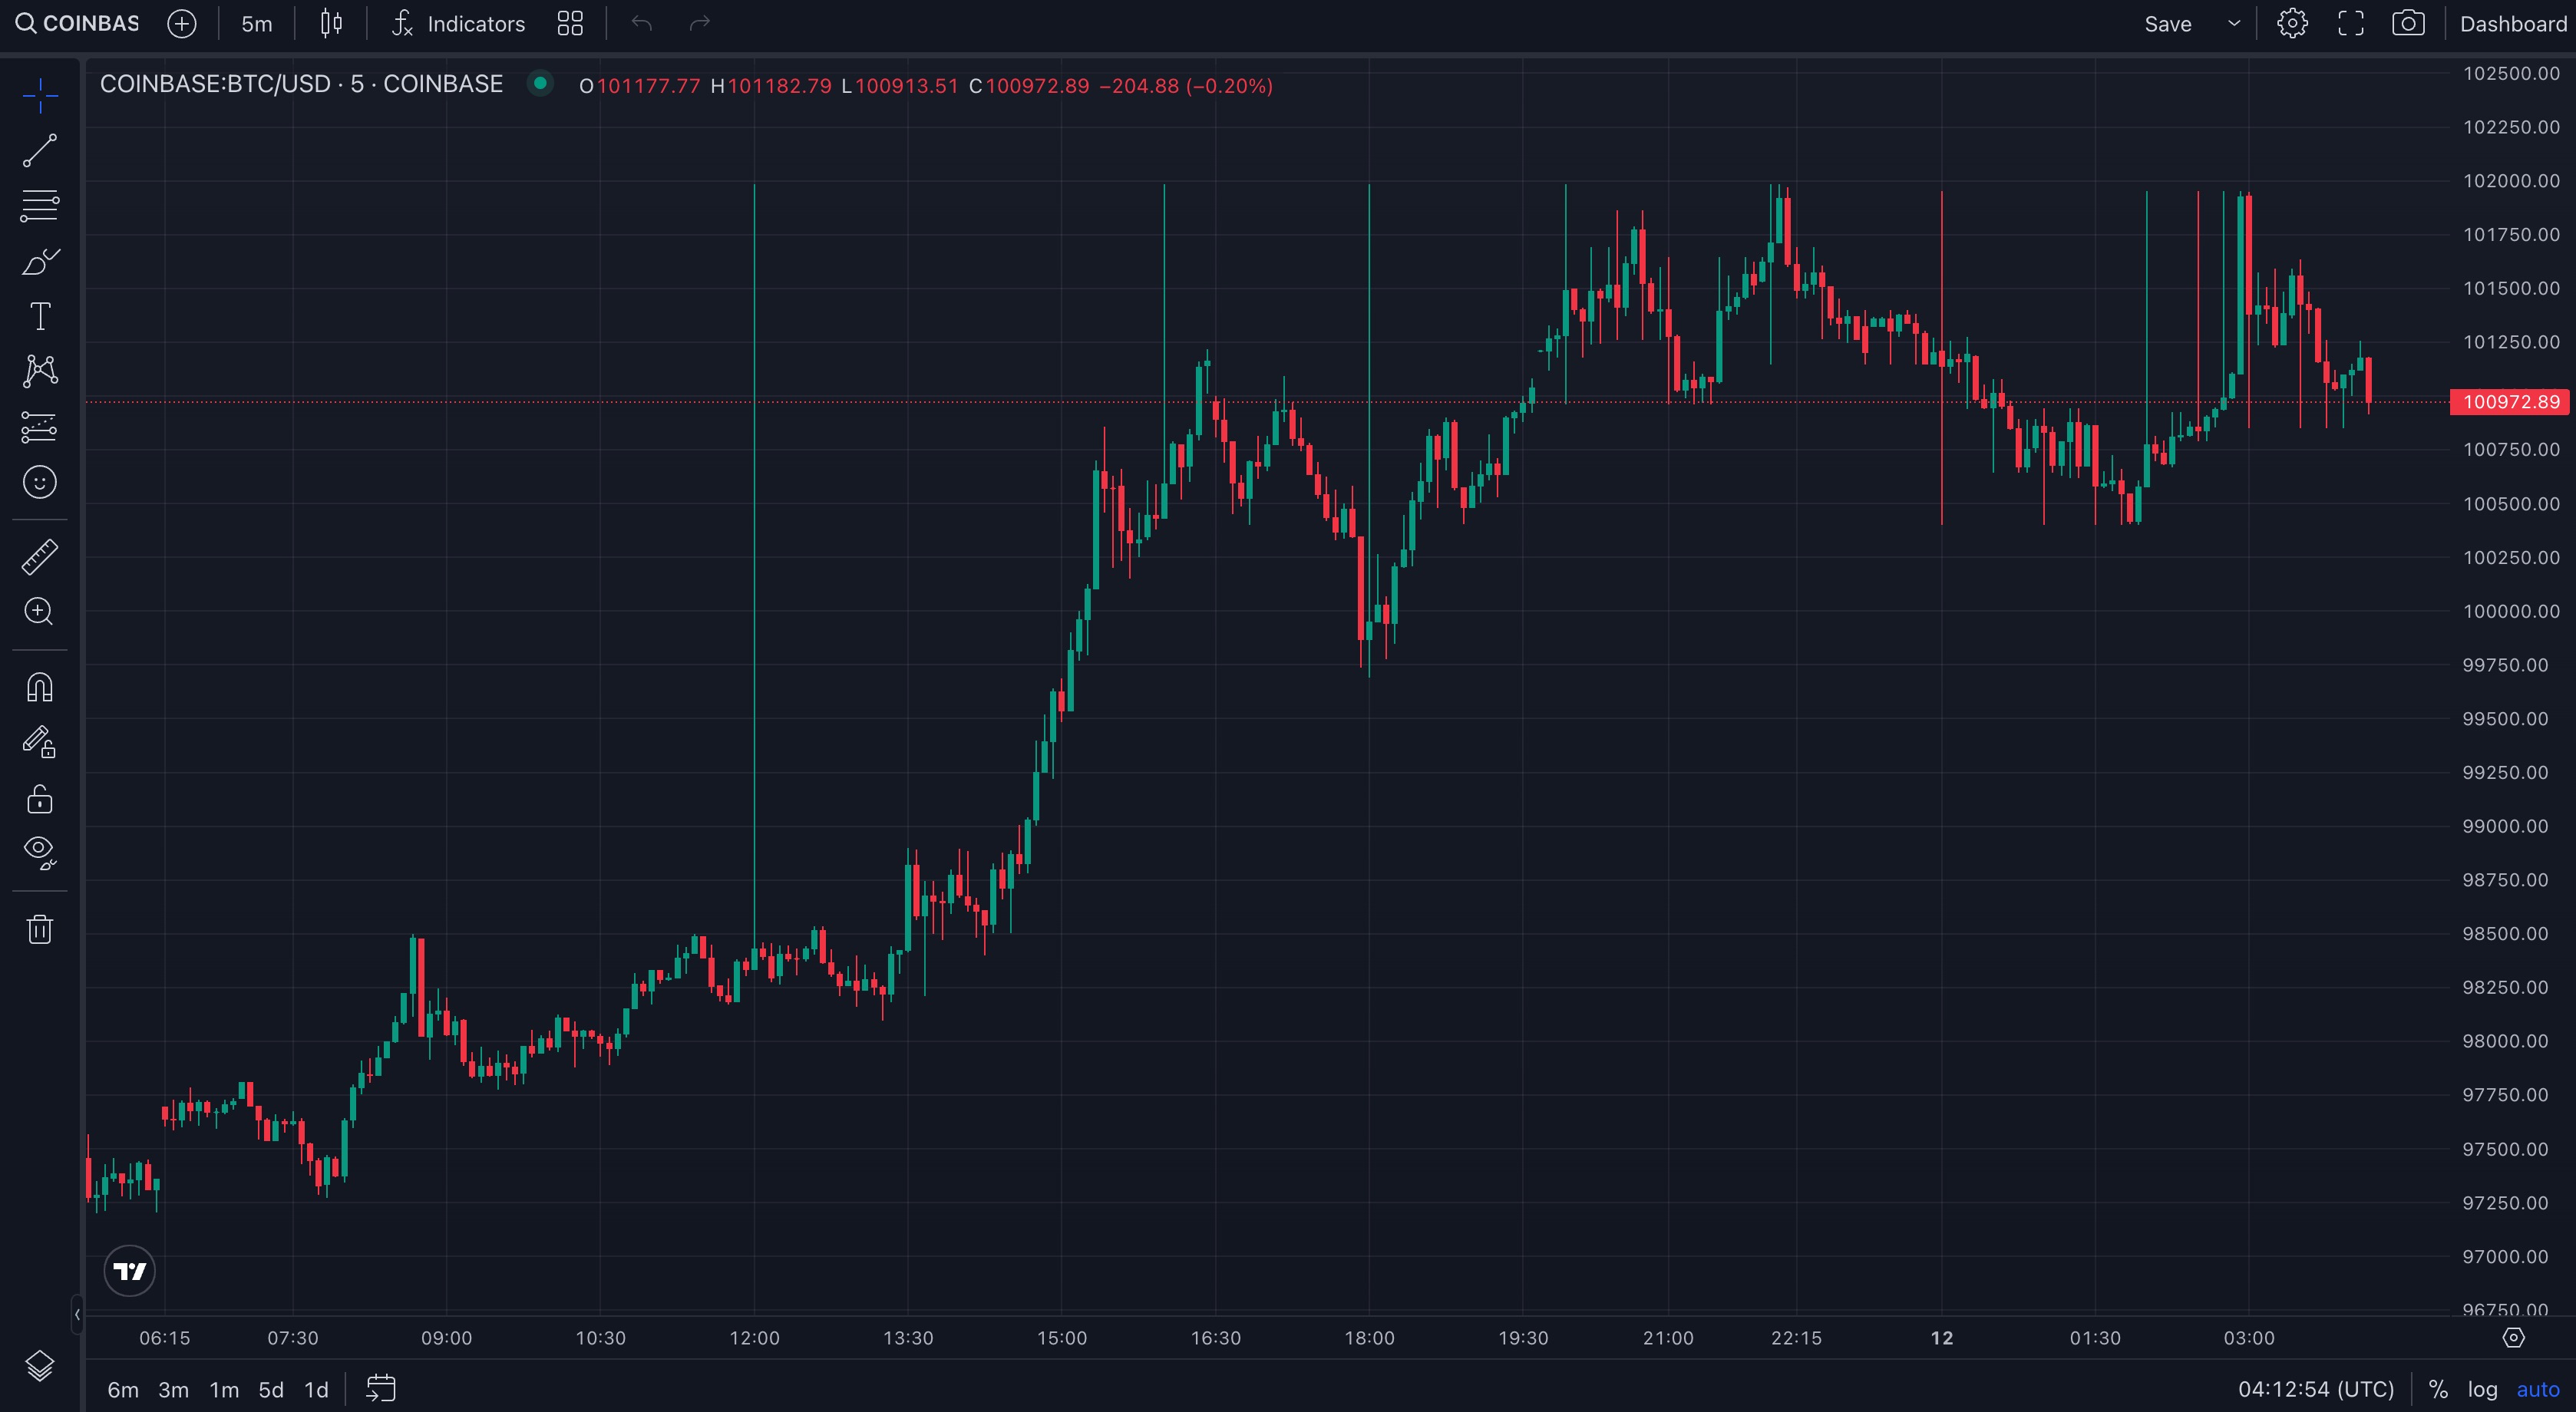Viewport: 2576px width, 1412px height.
Task: Select the ruler measure tool
Action: 40,557
